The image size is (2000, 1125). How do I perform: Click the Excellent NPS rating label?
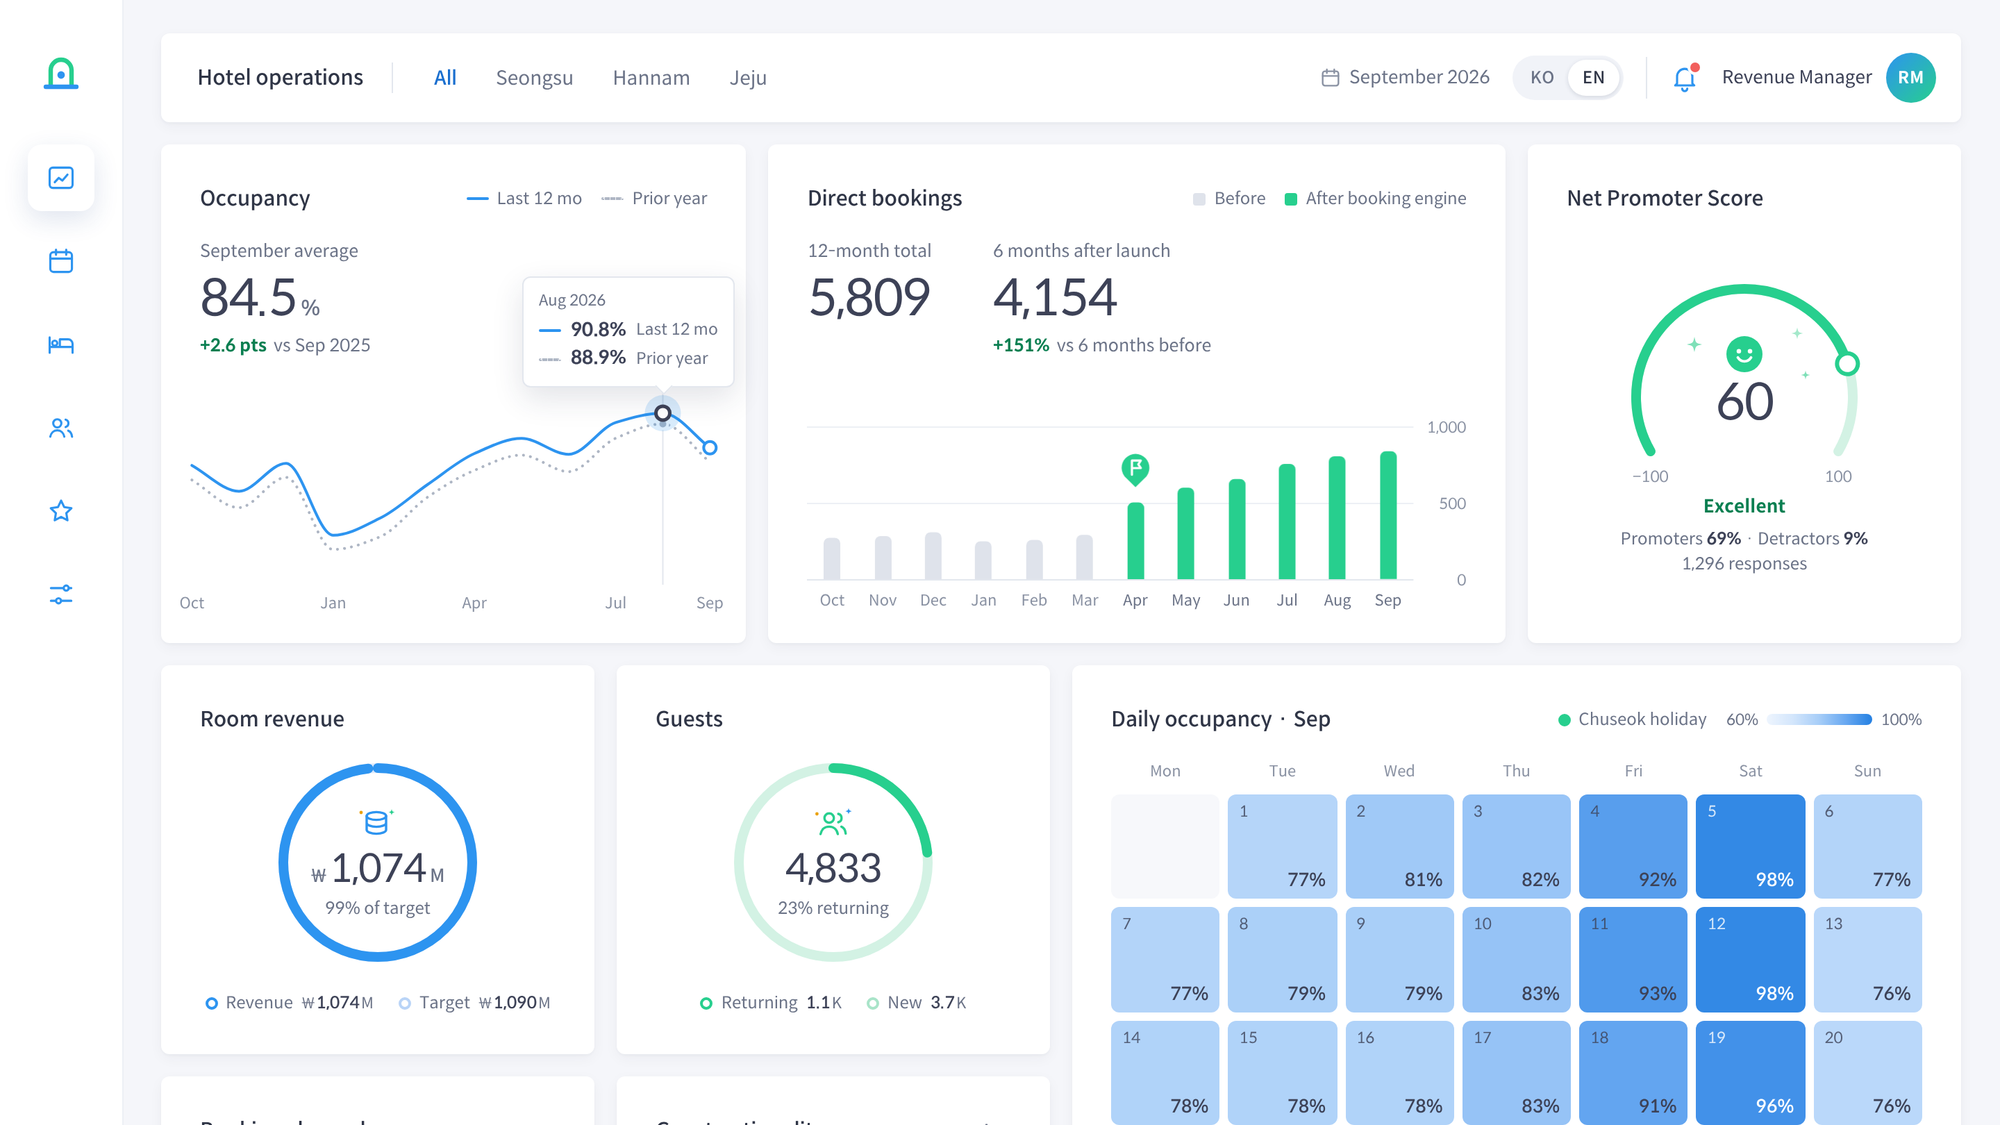tap(1744, 506)
